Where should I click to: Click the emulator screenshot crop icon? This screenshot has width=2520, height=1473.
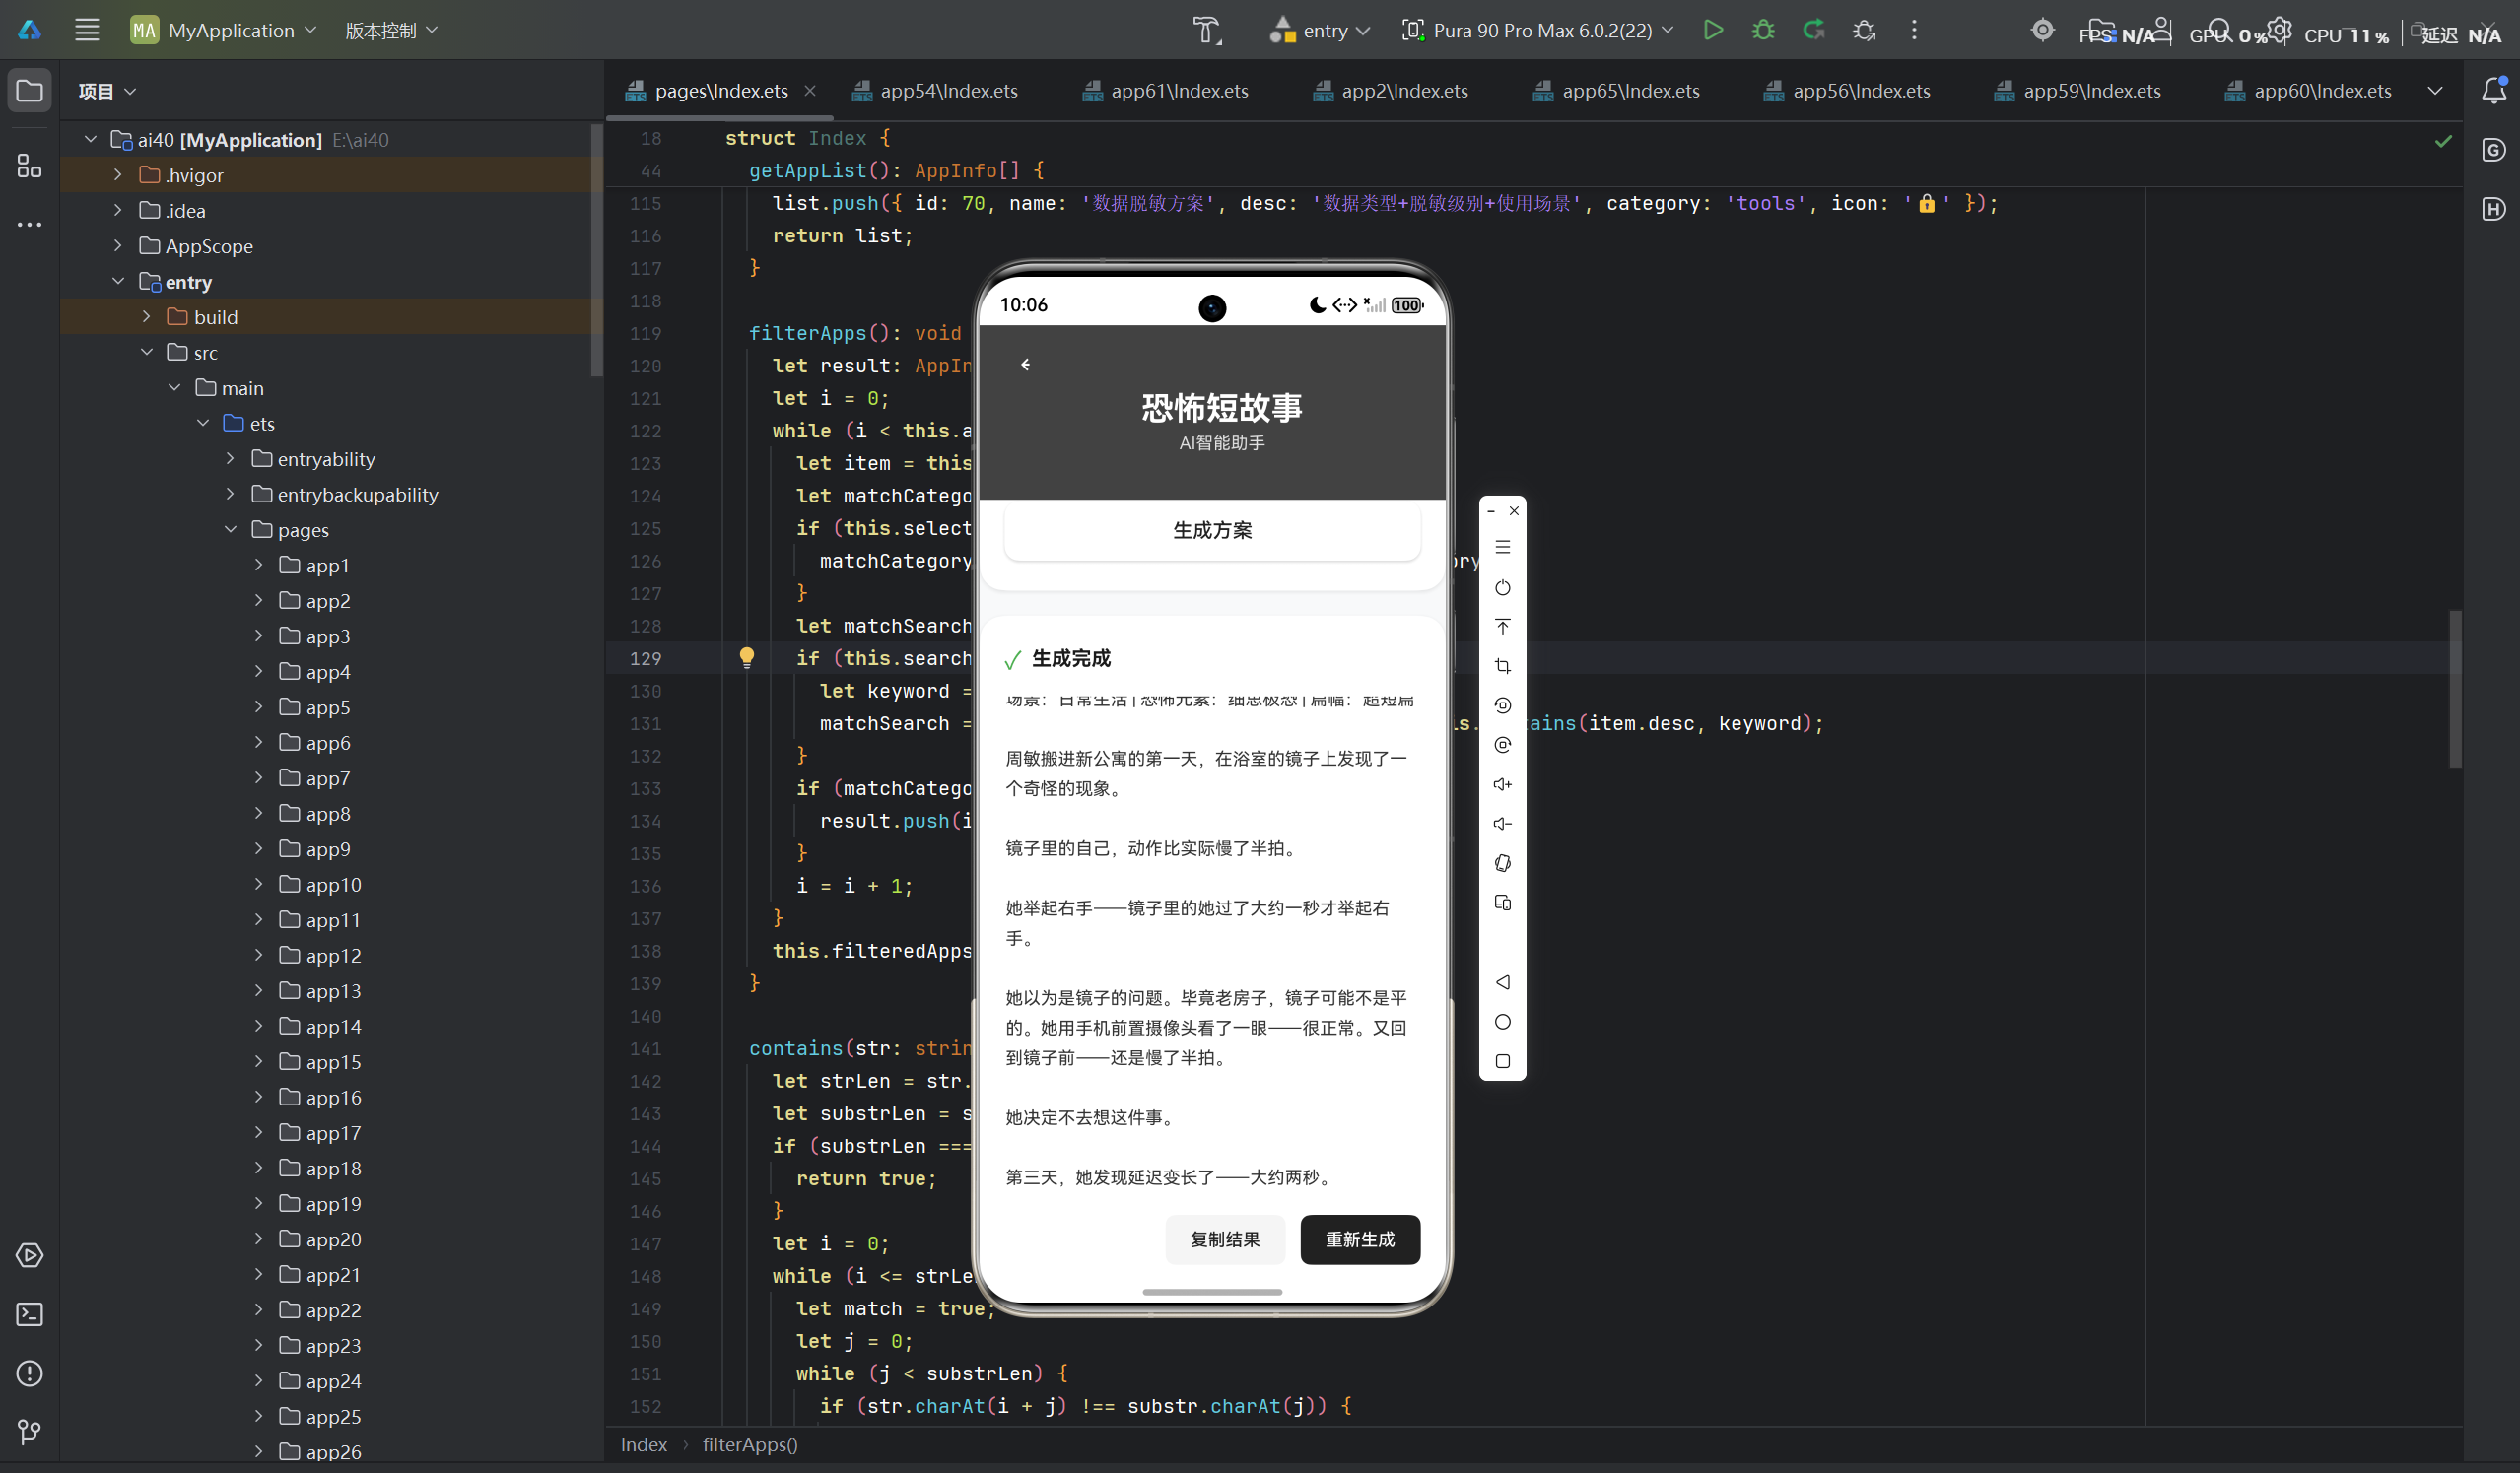tap(1502, 666)
